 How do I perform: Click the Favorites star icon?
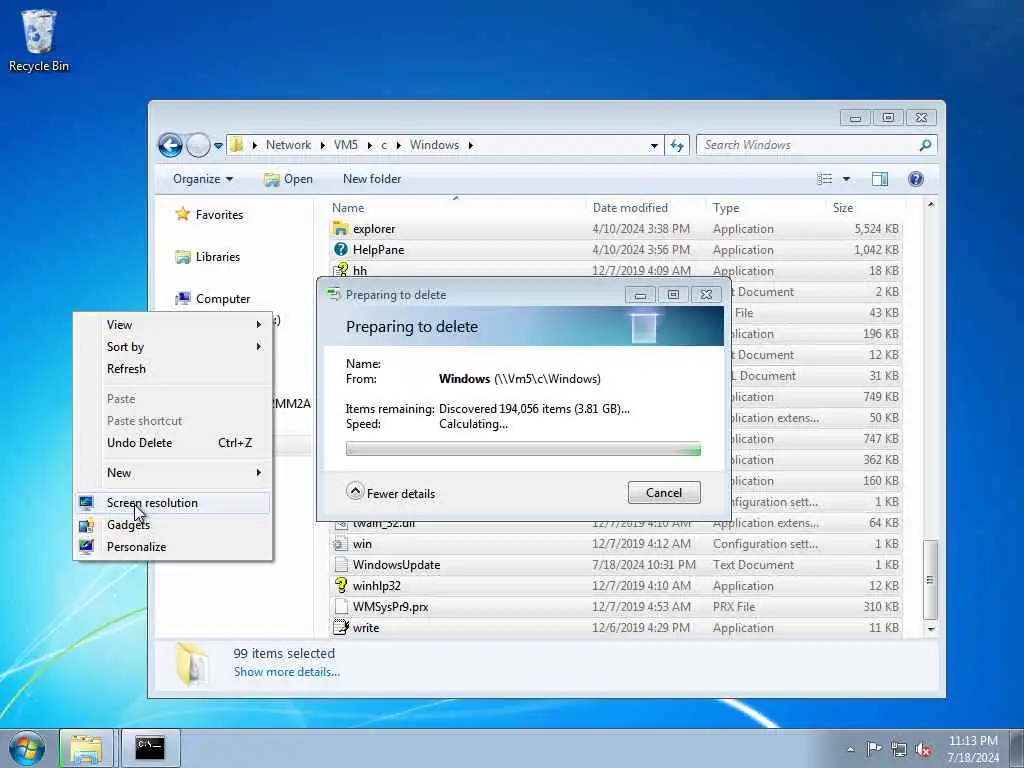click(x=183, y=214)
